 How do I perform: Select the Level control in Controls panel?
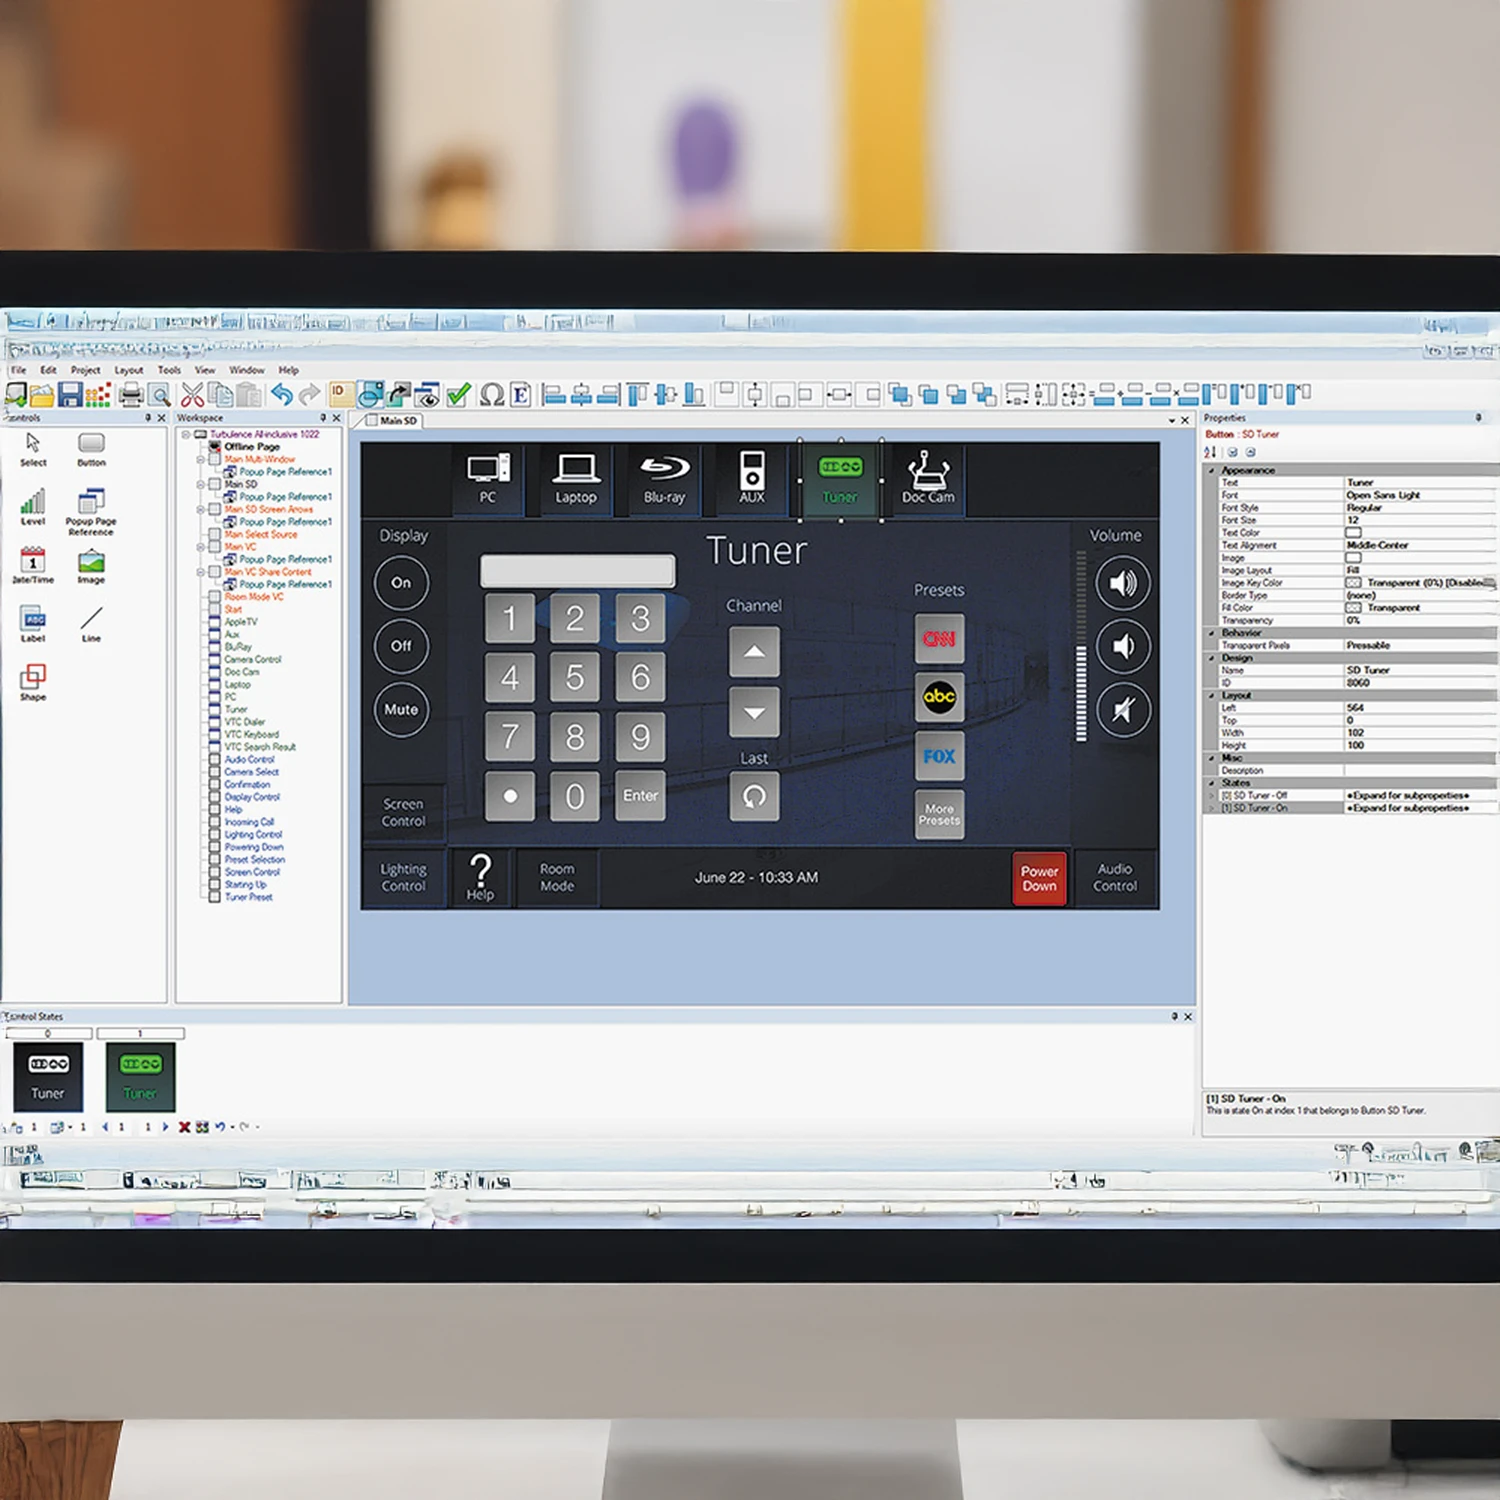click(x=33, y=506)
